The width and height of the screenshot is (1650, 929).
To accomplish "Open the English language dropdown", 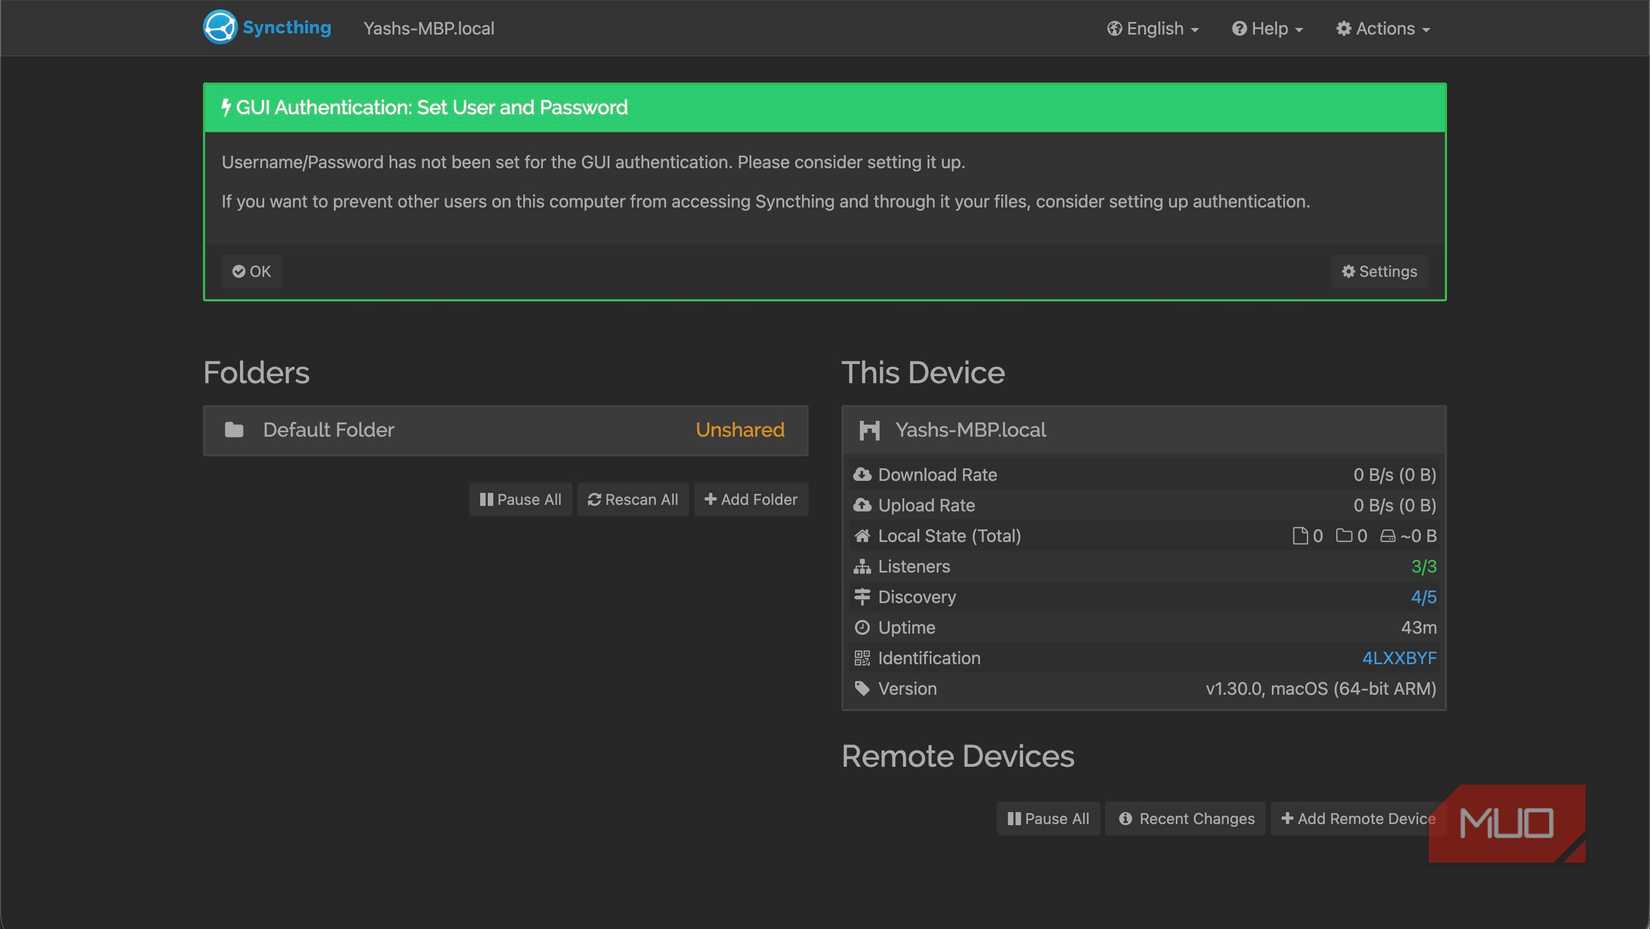I will tap(1152, 29).
